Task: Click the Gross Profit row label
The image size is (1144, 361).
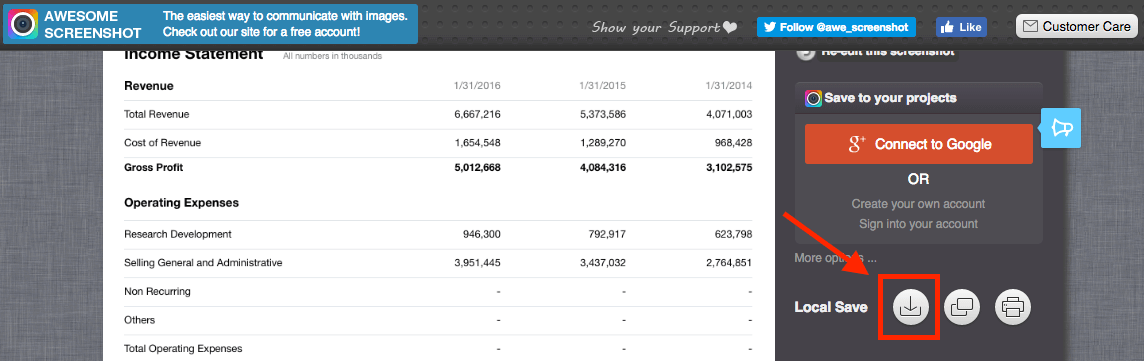Action: (x=153, y=167)
